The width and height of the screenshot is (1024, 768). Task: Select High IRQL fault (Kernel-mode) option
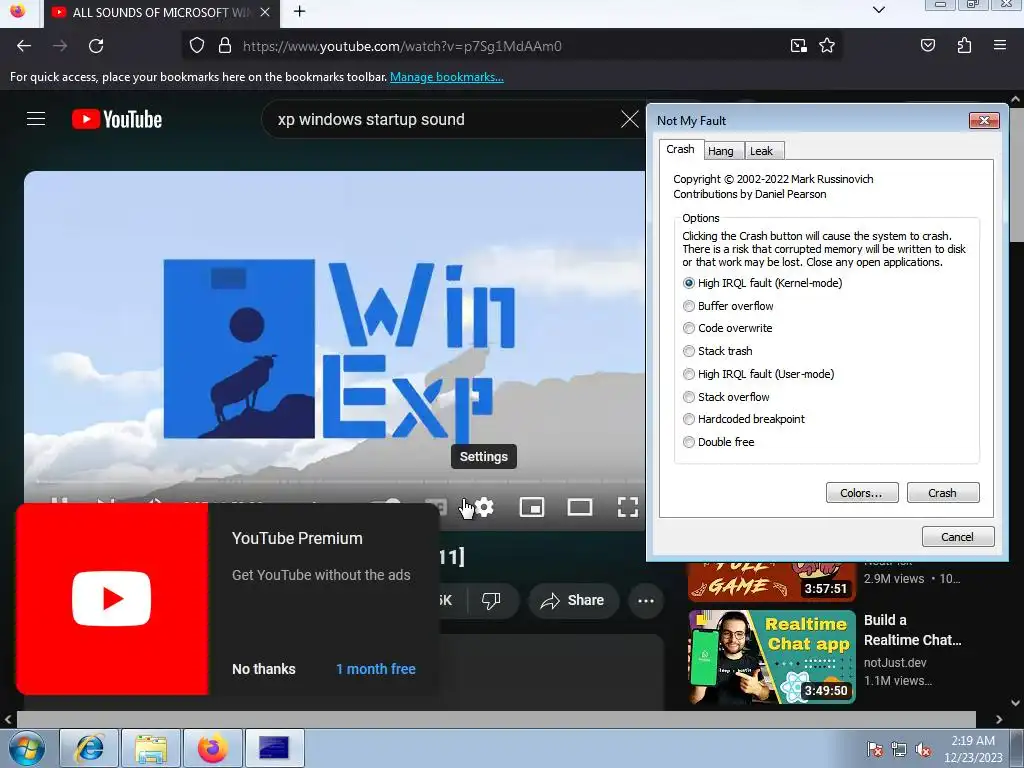click(x=762, y=283)
